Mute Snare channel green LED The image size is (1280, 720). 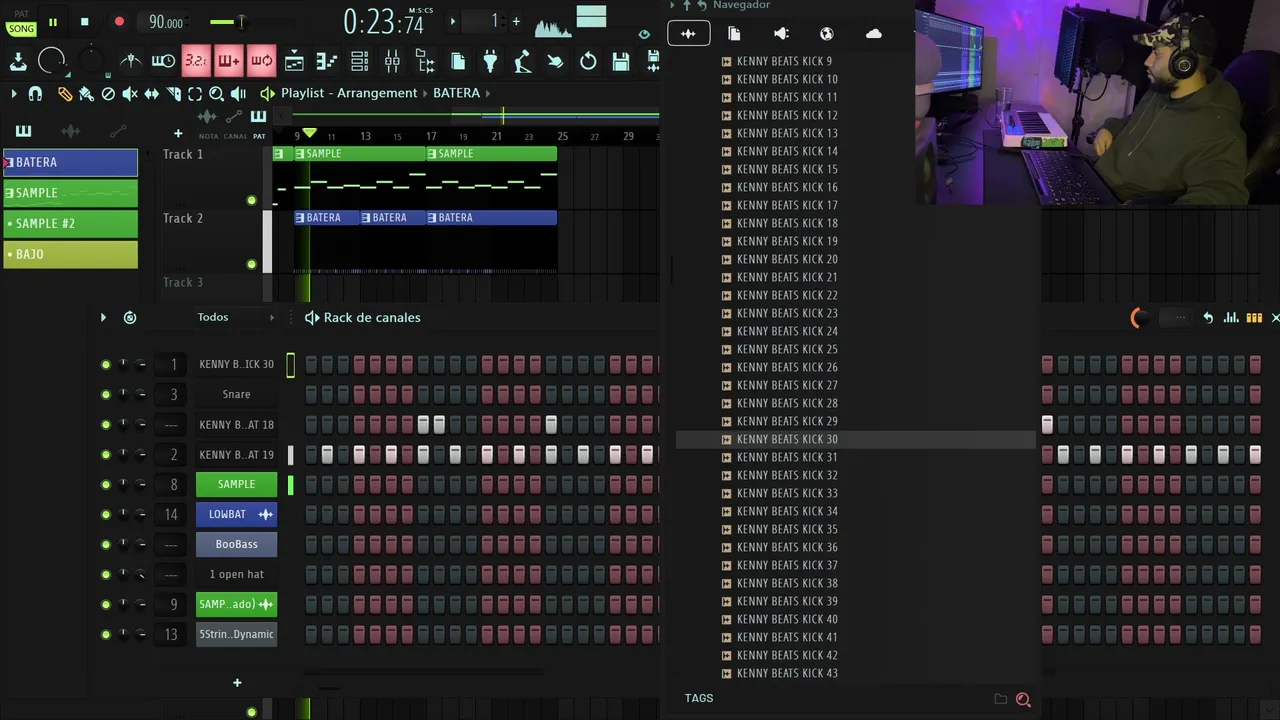pos(106,394)
